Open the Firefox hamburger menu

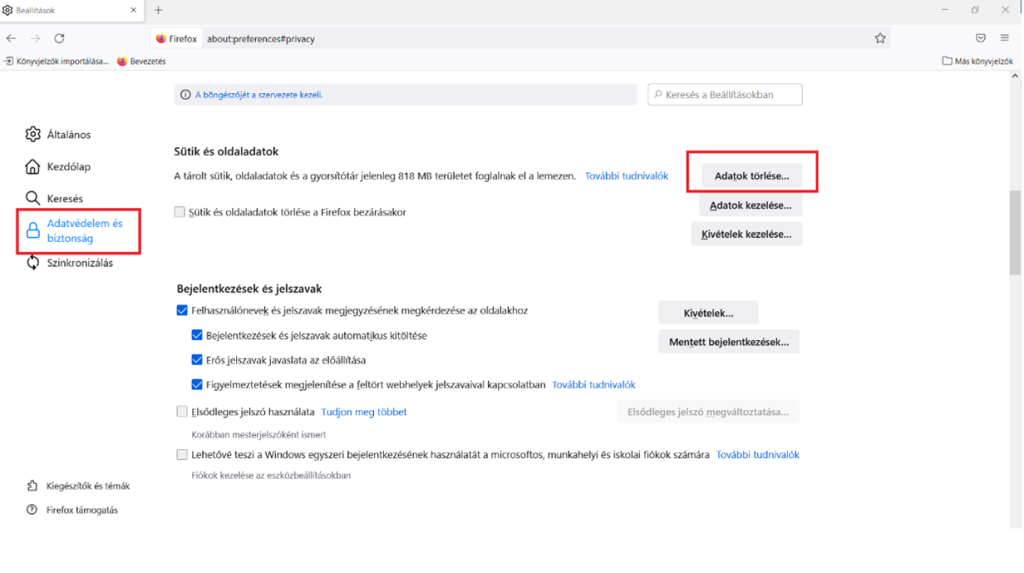click(1004, 38)
